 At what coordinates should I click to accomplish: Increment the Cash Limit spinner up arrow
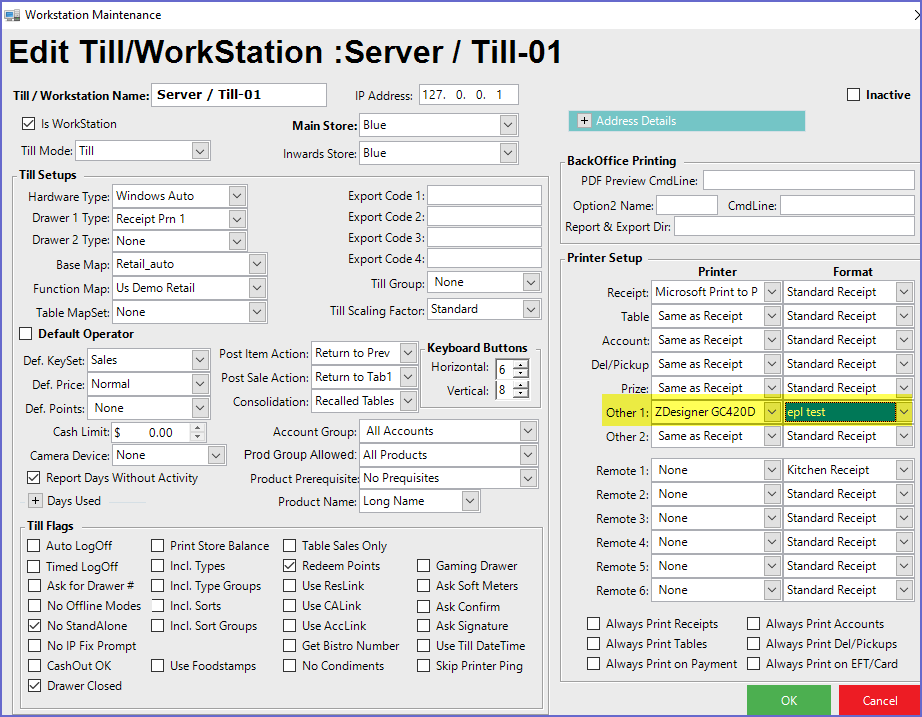(x=197, y=428)
